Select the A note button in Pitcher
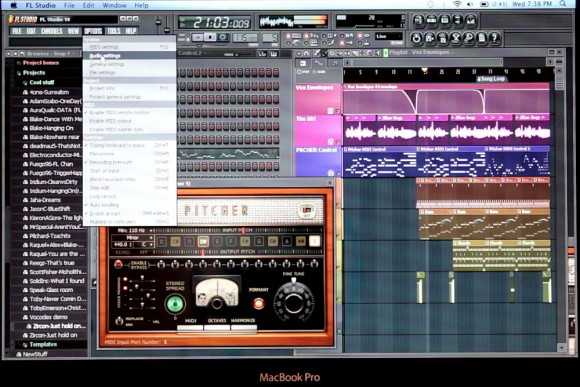 tap(287, 242)
